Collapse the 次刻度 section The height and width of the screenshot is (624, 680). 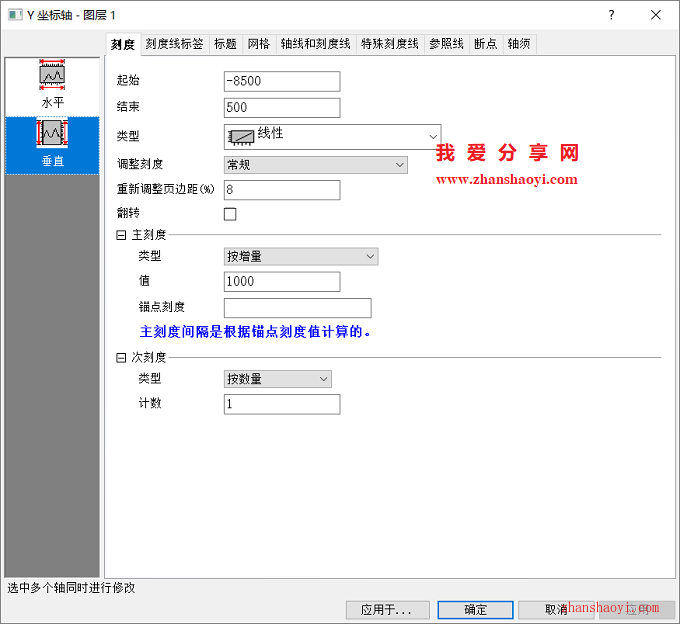pyautogui.click(x=121, y=358)
